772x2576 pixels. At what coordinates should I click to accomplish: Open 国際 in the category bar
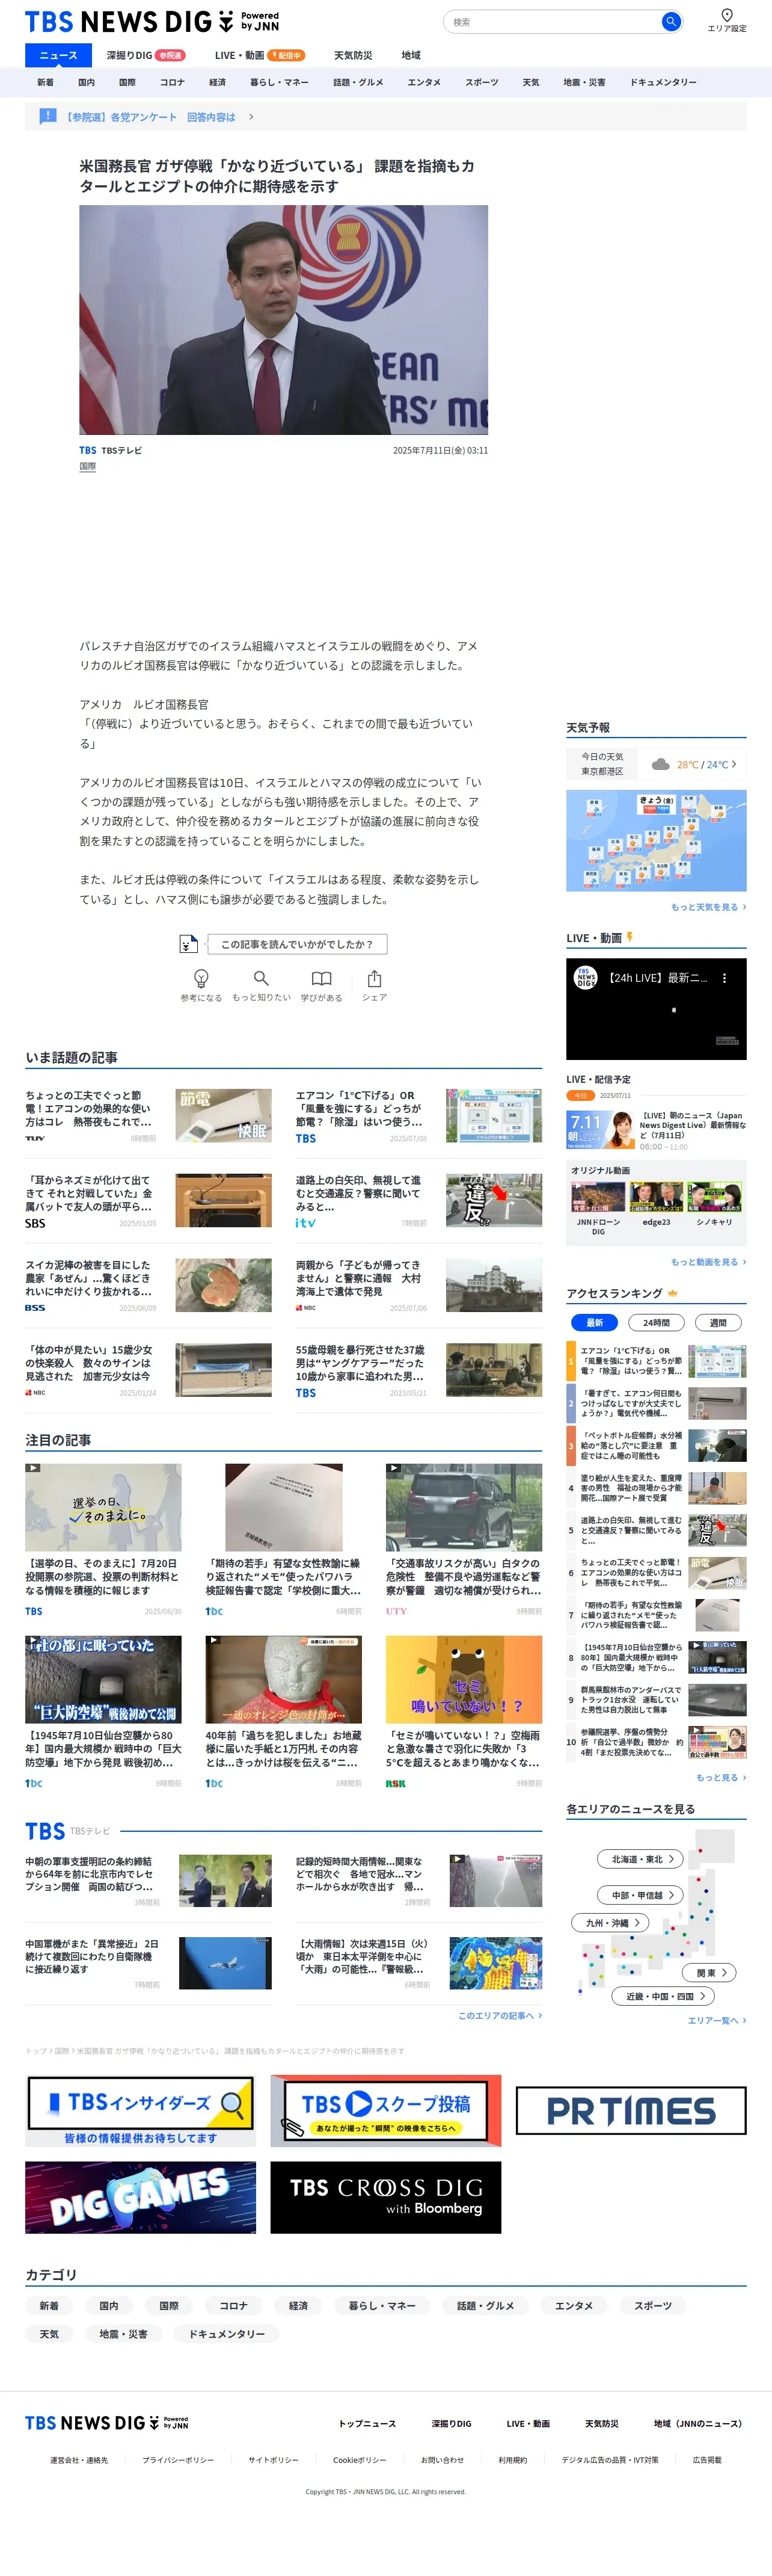click(x=127, y=82)
